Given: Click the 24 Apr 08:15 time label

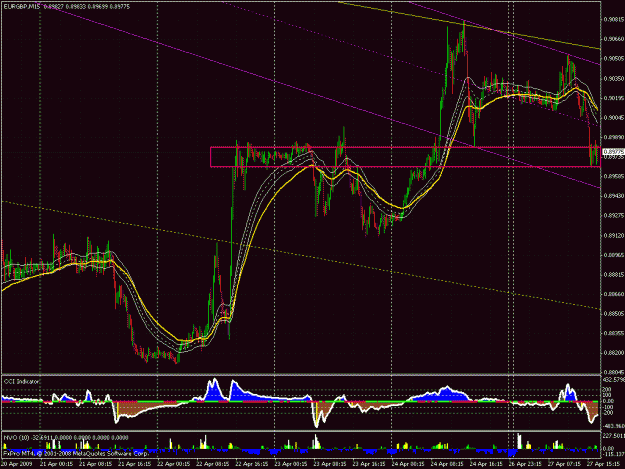Looking at the screenshot, I should 447,464.
